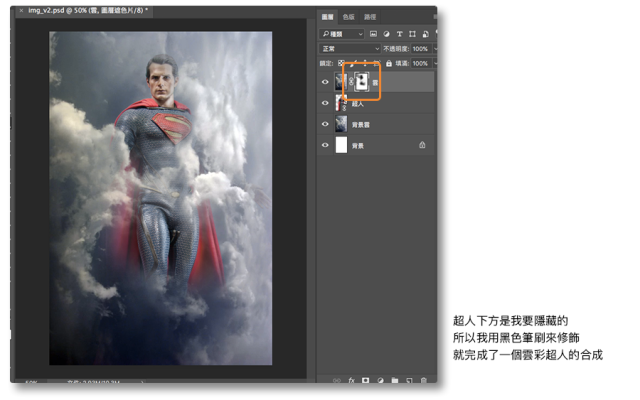Switch to the 色版 tab

coord(348,17)
